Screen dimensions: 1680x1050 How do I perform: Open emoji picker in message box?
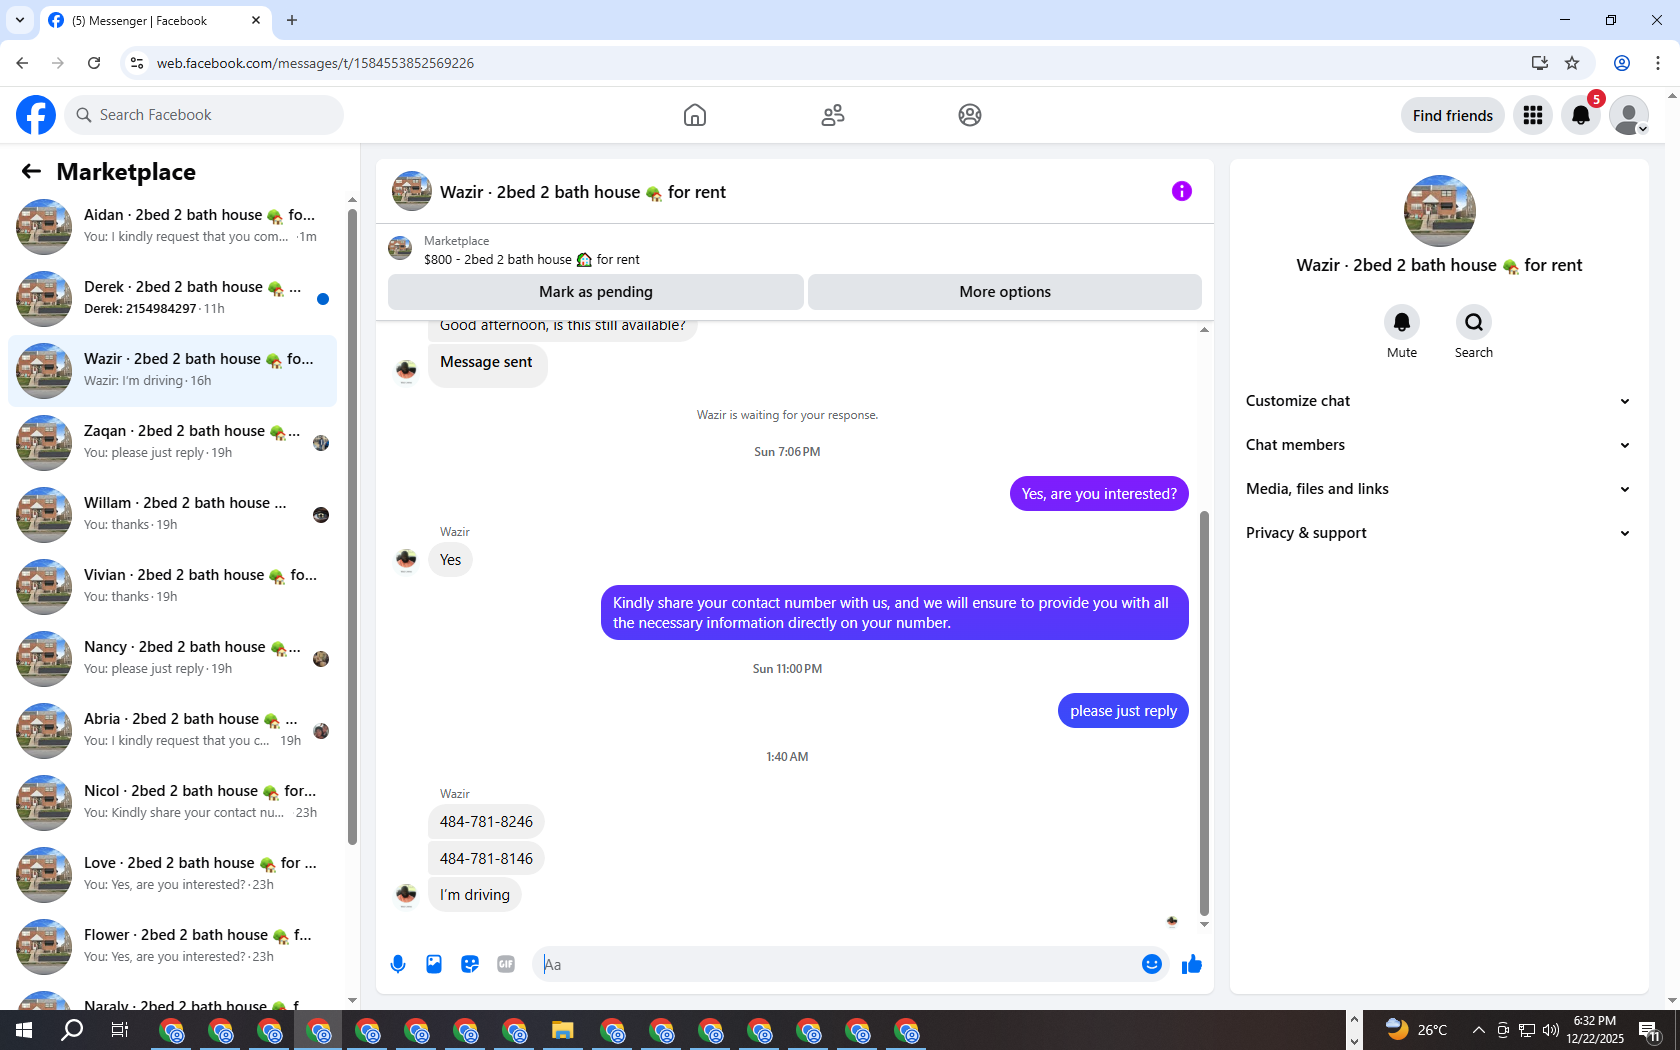click(1152, 964)
